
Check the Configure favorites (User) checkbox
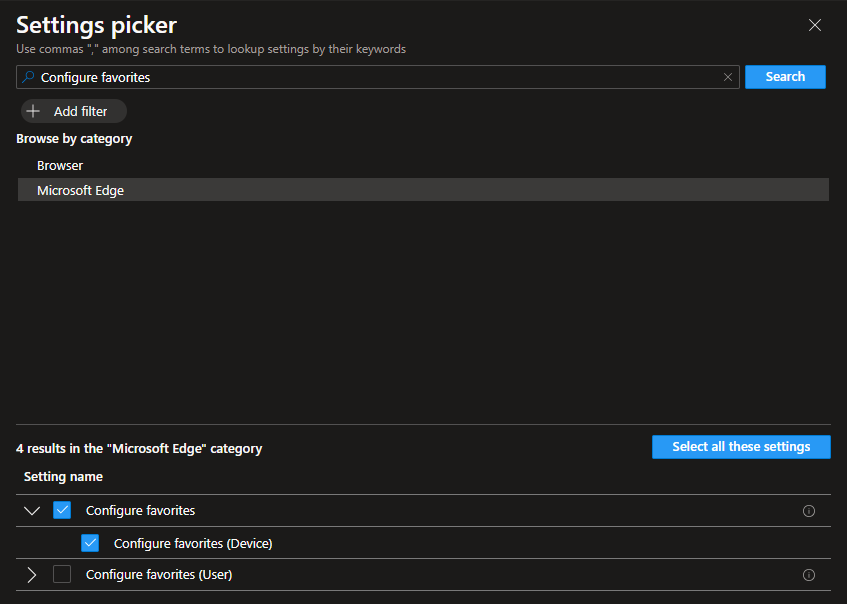pyautogui.click(x=62, y=575)
